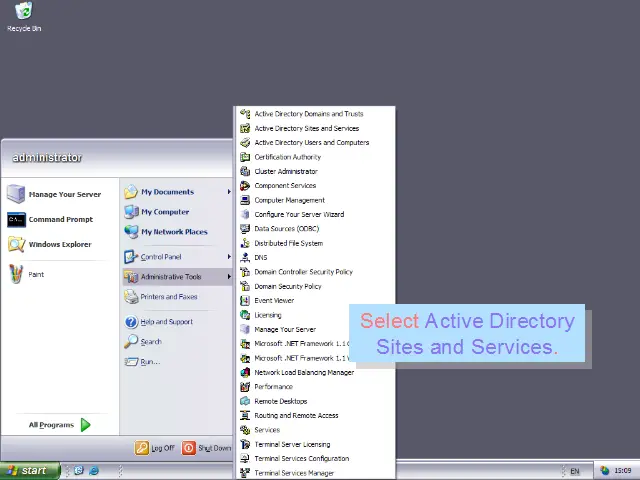Open the DNS icon

[245, 258]
